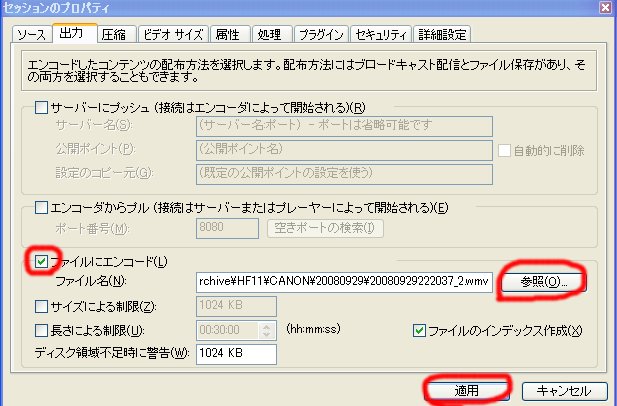Image resolution: width=617 pixels, height=406 pixels.
Task: Toggle サイズによる制限 checkbox
Action: 41,306
